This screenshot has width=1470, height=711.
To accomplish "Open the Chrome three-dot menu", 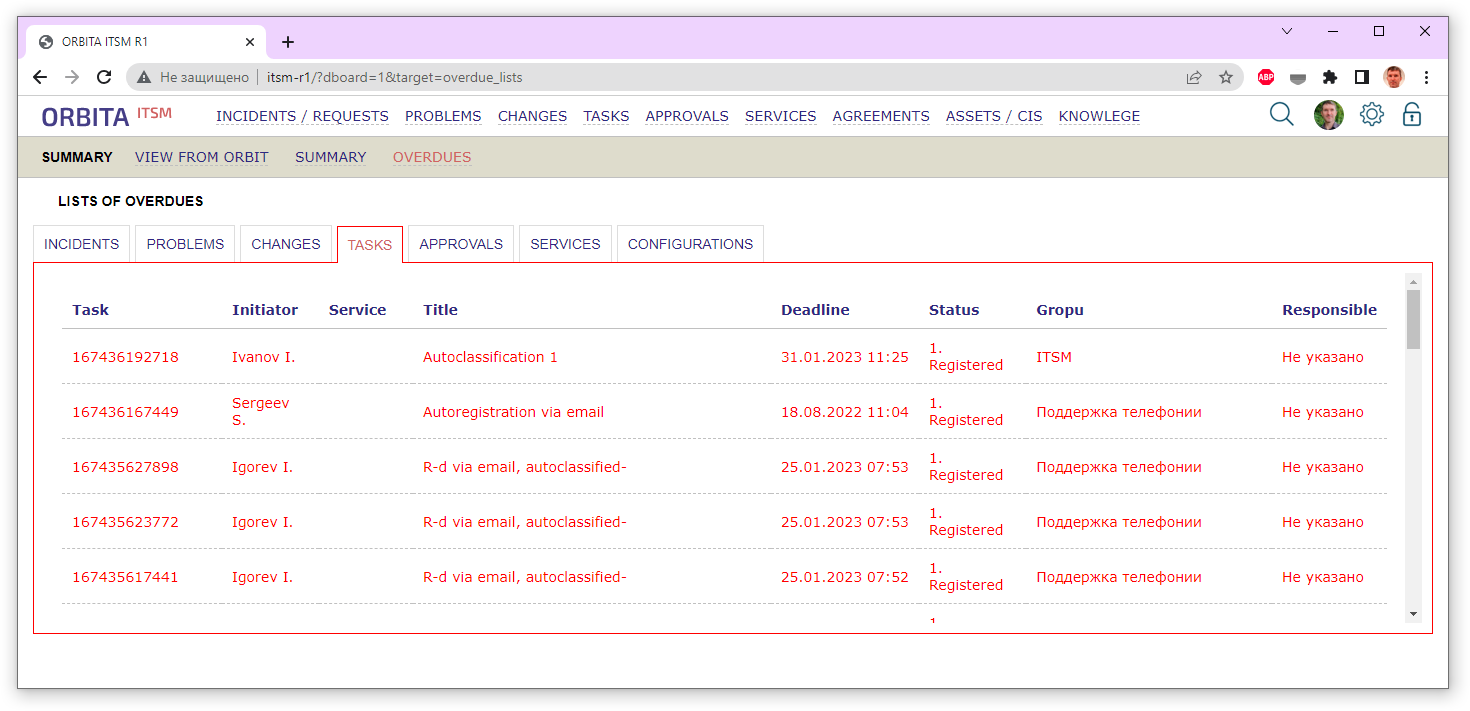I will point(1426,77).
